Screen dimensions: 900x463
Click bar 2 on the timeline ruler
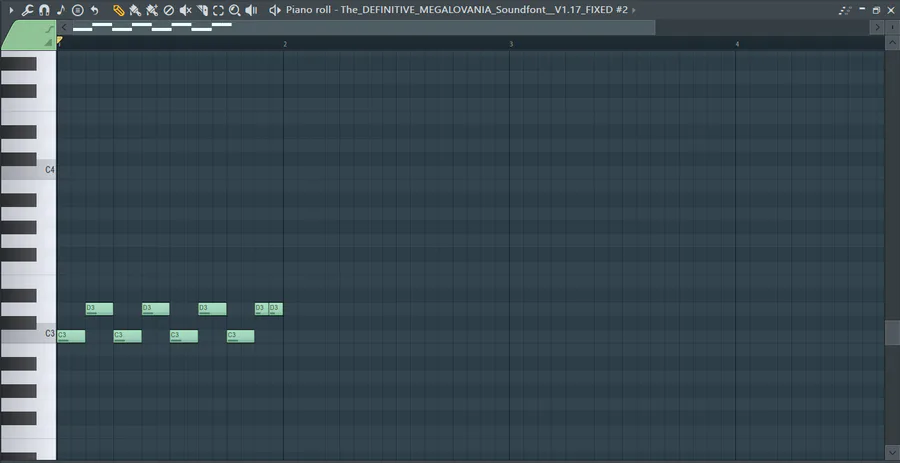coord(285,44)
